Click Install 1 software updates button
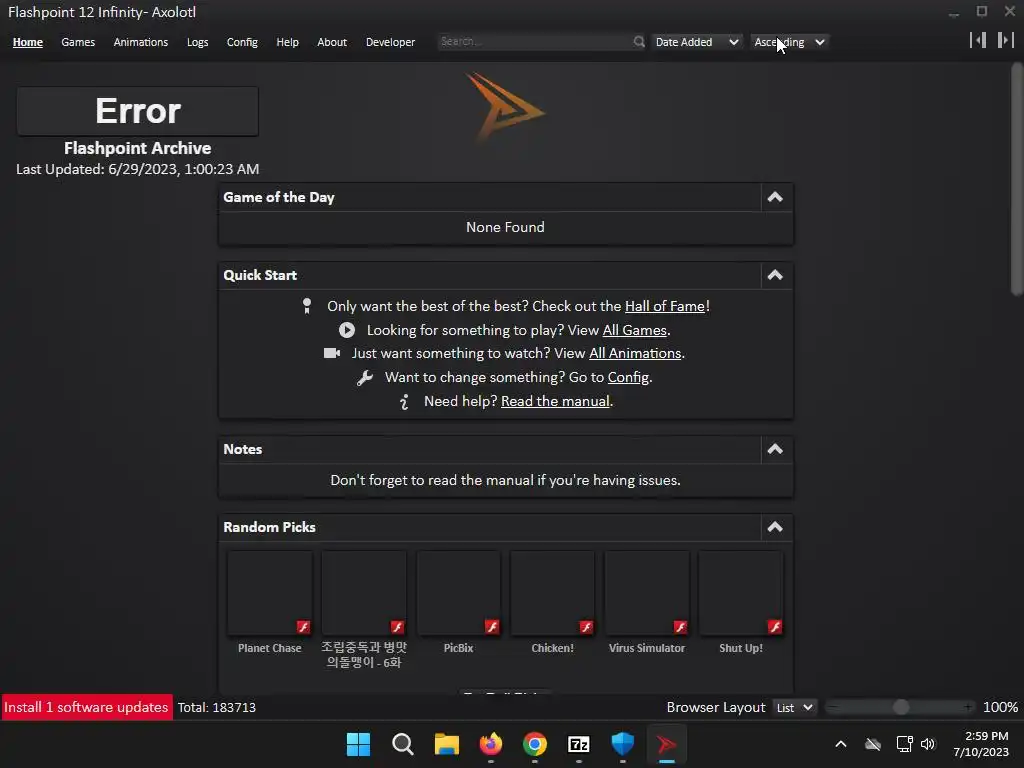Viewport: 1024px width, 768px height. point(86,707)
